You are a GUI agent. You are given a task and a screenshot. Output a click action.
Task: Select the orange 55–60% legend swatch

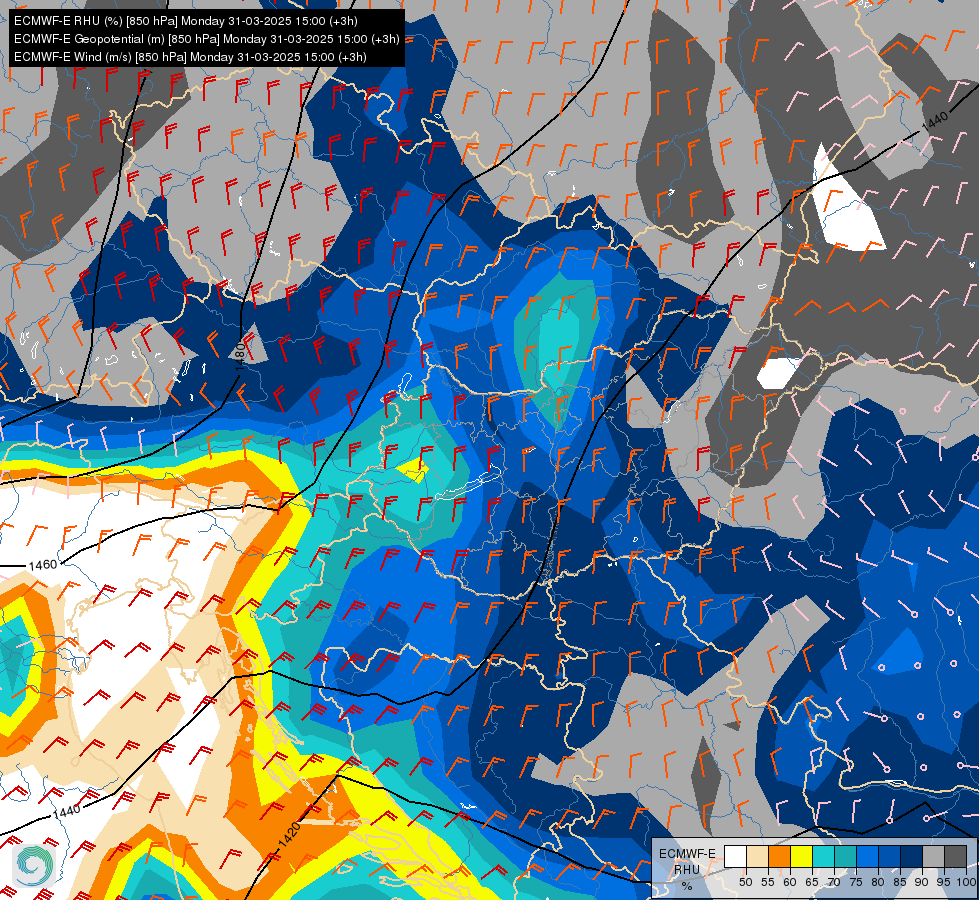779,856
